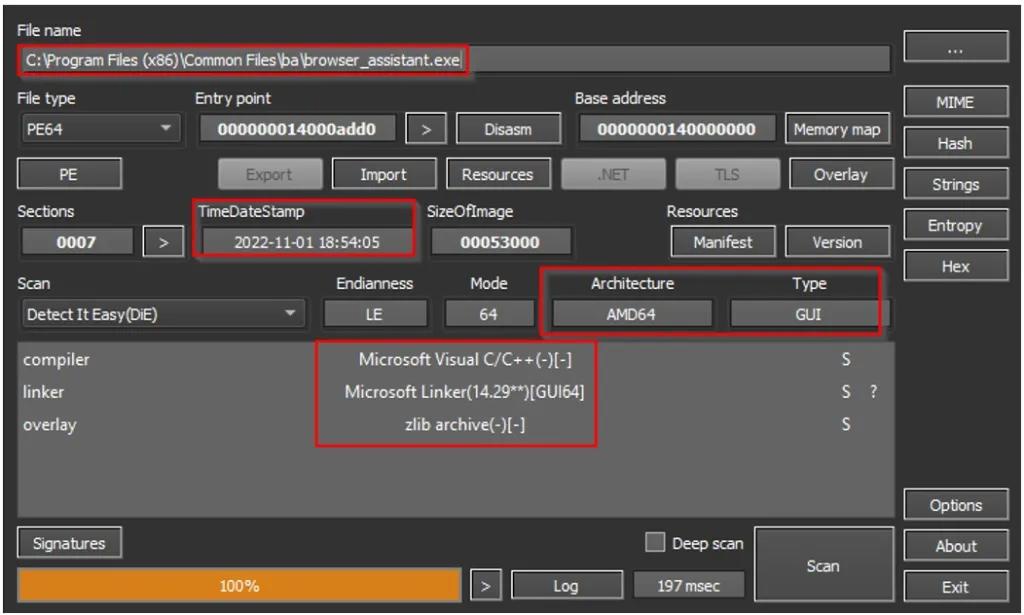Click the Overlay button

(841, 174)
